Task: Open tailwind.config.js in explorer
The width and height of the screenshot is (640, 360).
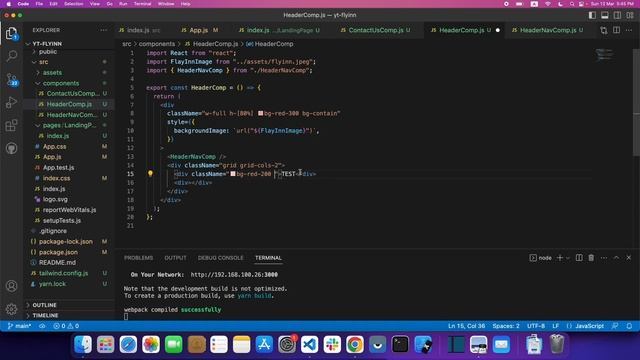Action: (x=63, y=273)
